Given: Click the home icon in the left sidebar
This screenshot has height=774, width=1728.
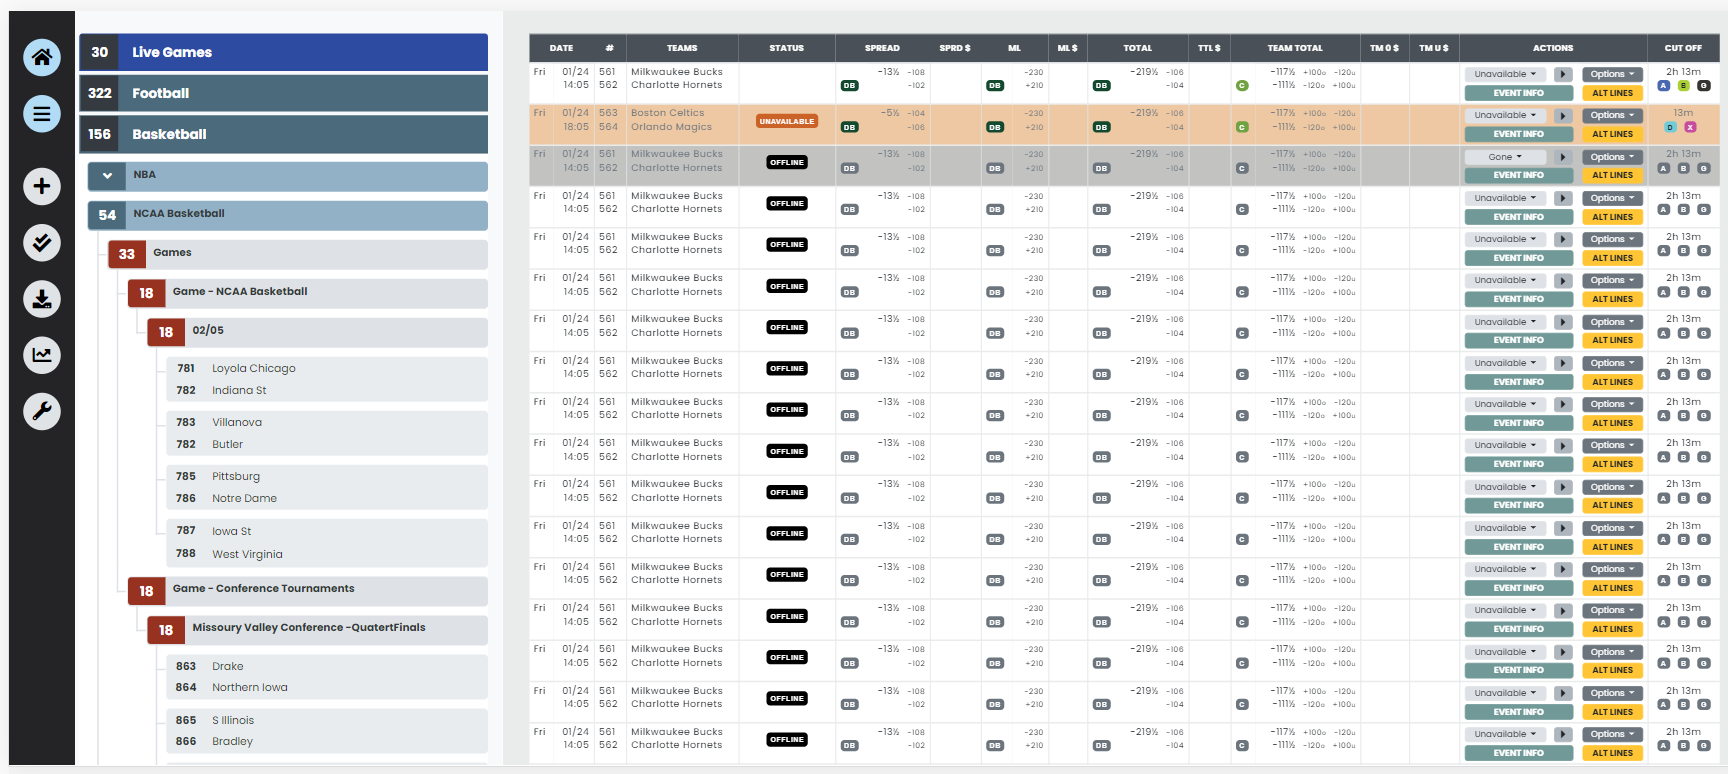Looking at the screenshot, I should coord(42,57).
